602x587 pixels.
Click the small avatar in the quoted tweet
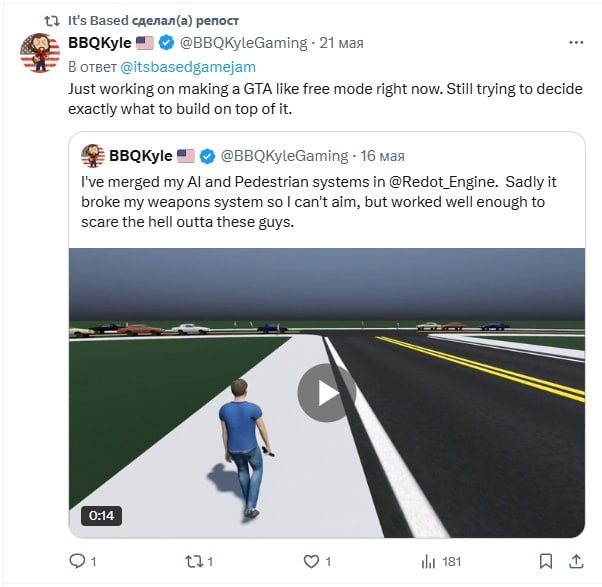coord(94,156)
